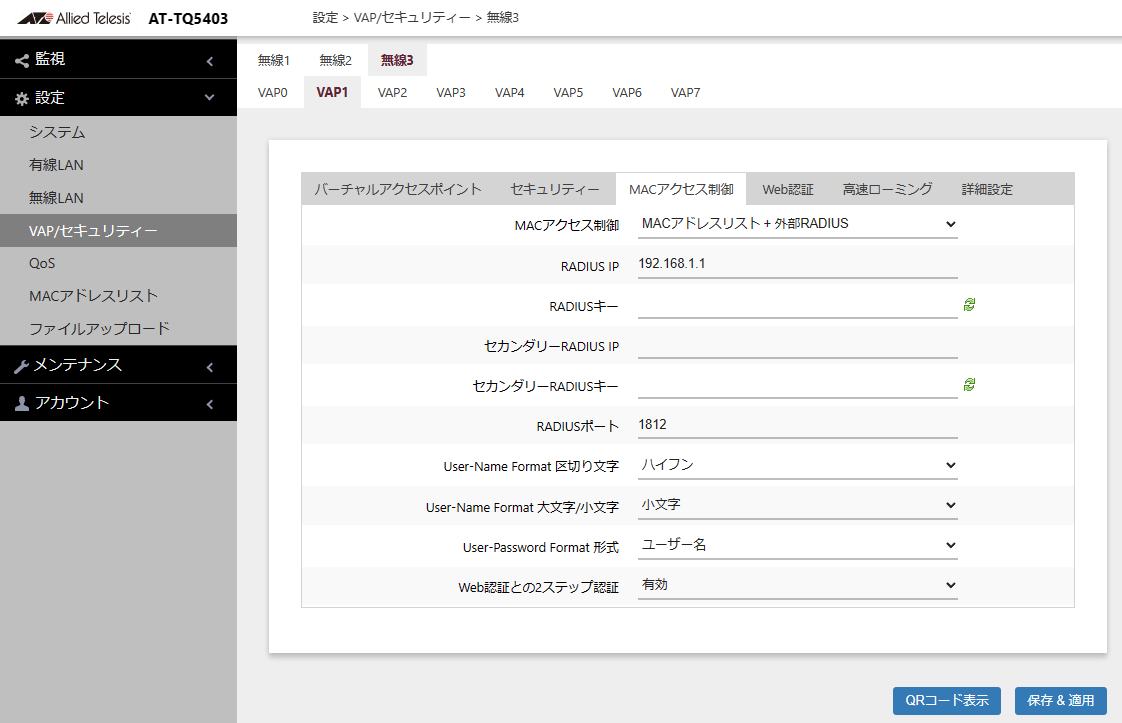This screenshot has height=723, width=1122.
Task: Click the セカンダリーRADIUS IP input field
Action: (797, 345)
